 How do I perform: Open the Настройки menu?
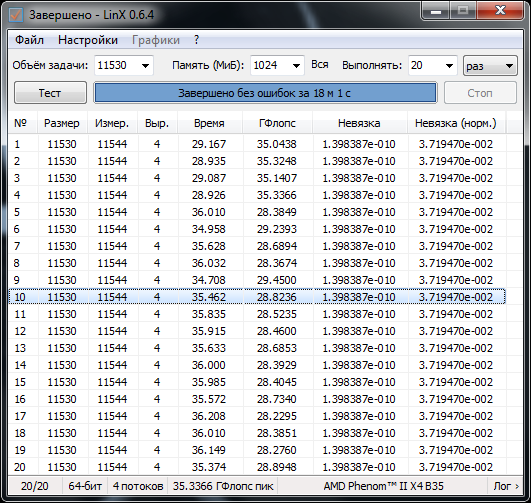(x=88, y=40)
